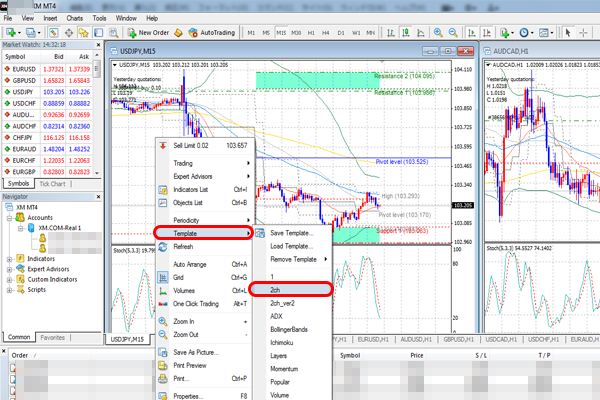
Task: Expand the Trading submenu arrow
Action: (248, 163)
